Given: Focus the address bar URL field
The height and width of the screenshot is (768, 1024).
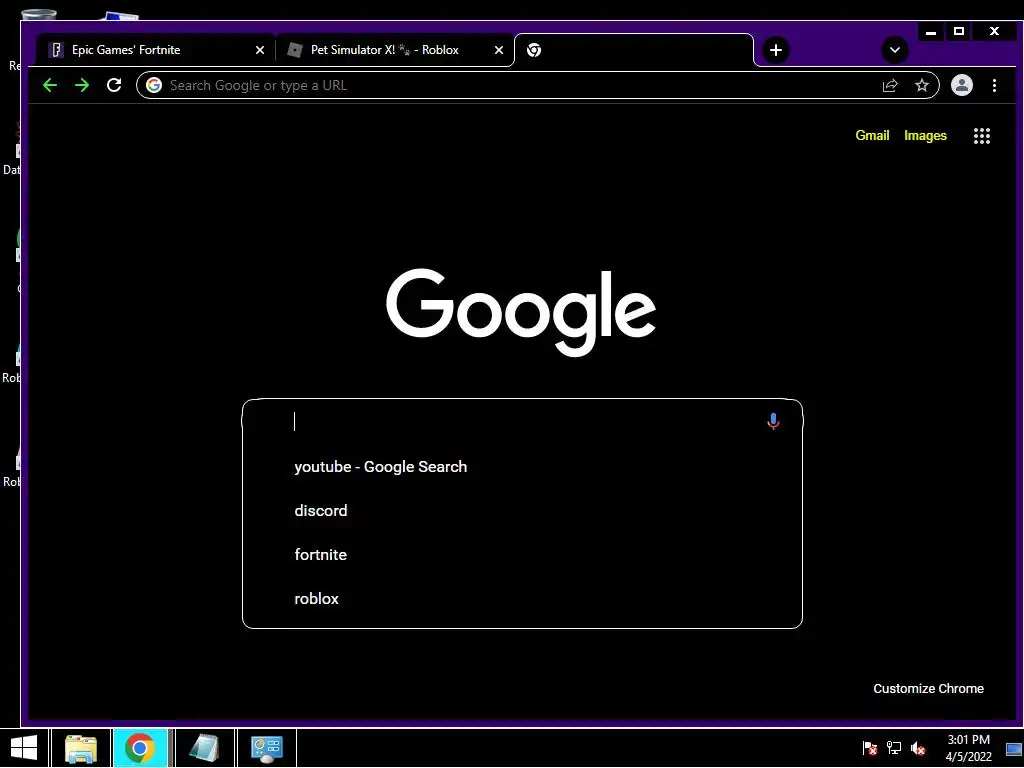Looking at the screenshot, I should pos(522,85).
